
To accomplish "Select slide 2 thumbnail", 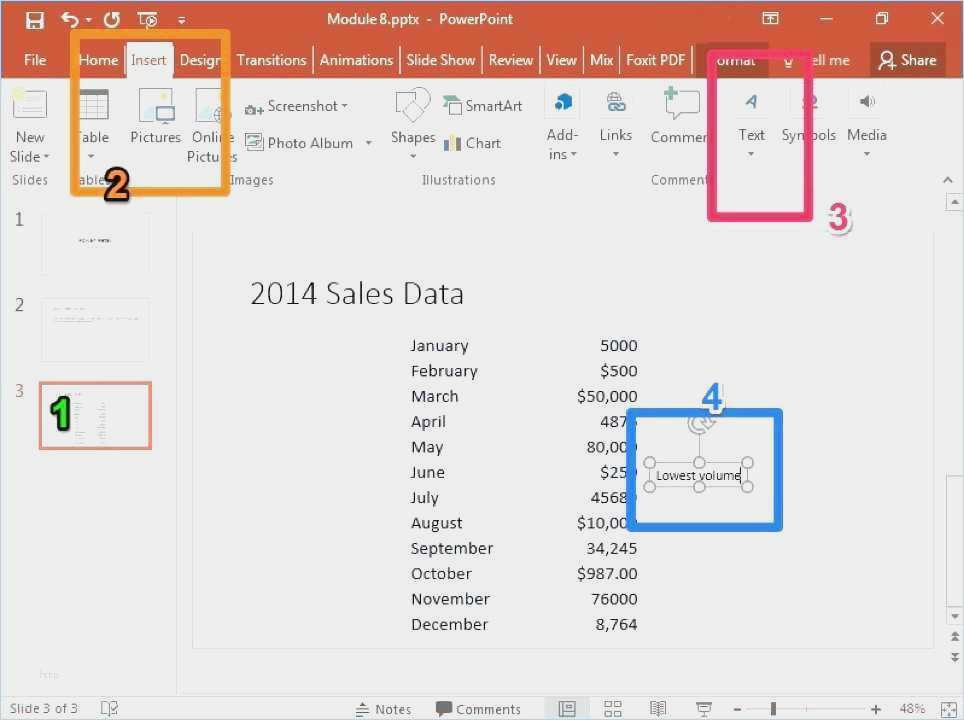I will (x=95, y=329).
